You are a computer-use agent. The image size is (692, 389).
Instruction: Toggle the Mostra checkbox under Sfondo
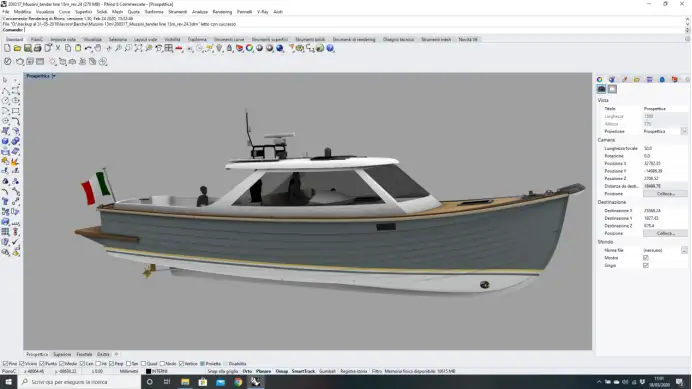pyautogui.click(x=646, y=258)
